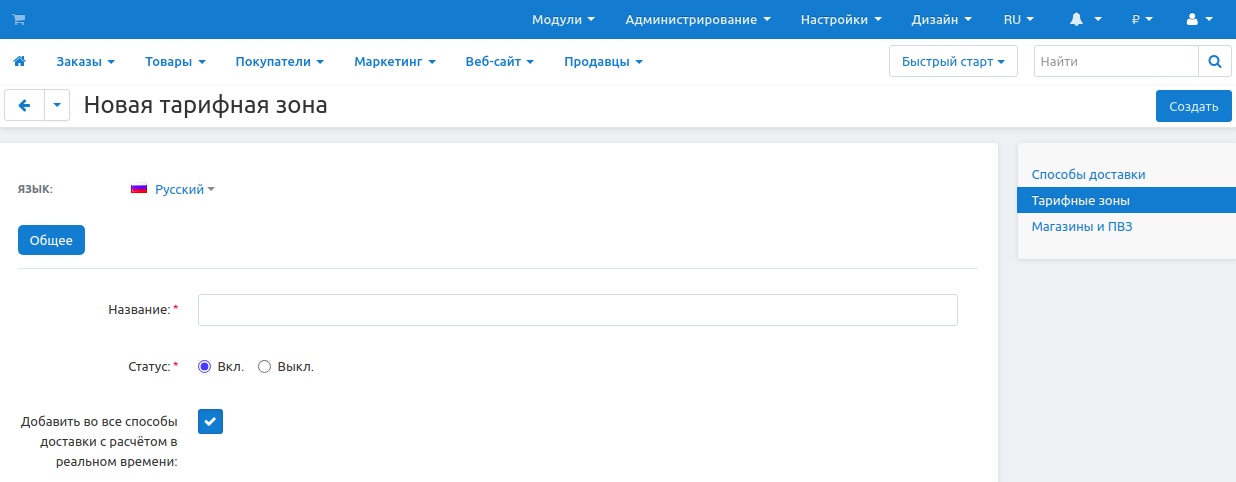Open the Способы доставки link

(1088, 174)
